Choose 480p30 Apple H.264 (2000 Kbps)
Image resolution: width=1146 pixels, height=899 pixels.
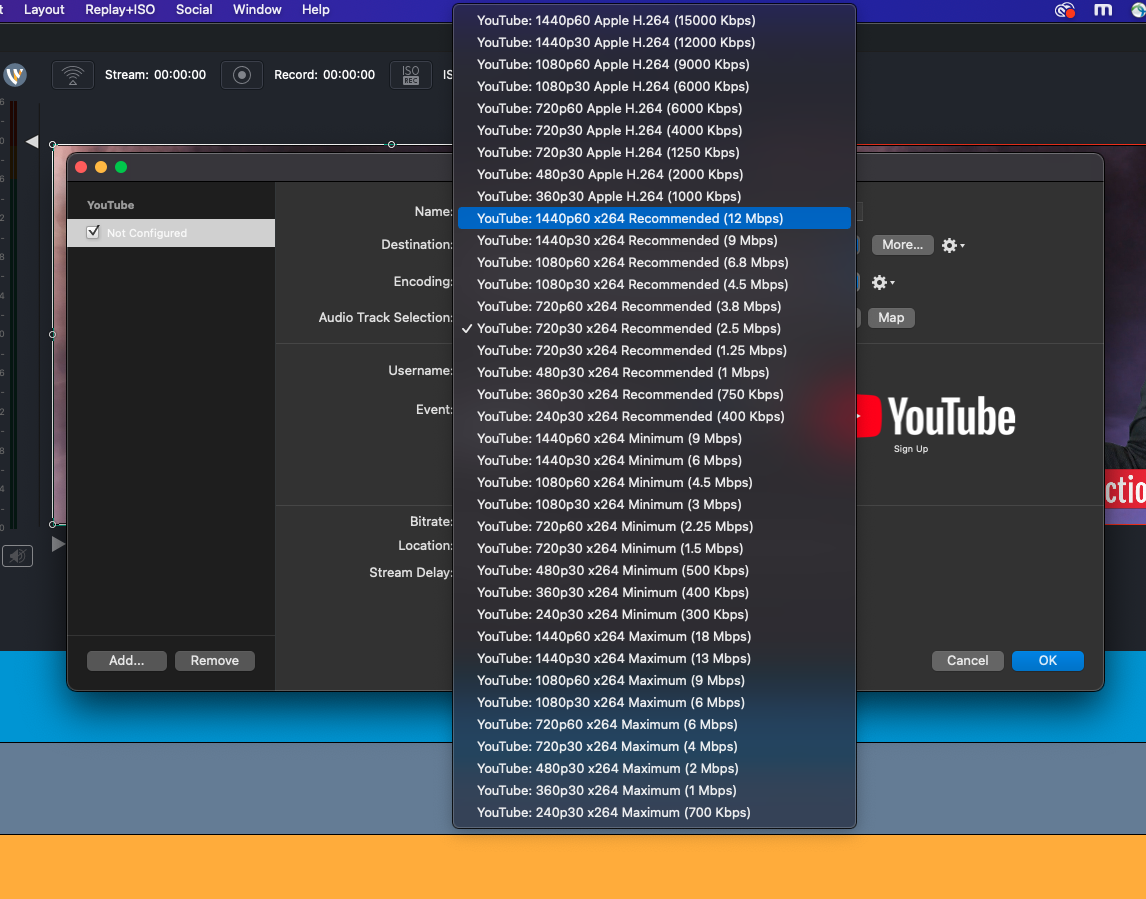(654, 174)
